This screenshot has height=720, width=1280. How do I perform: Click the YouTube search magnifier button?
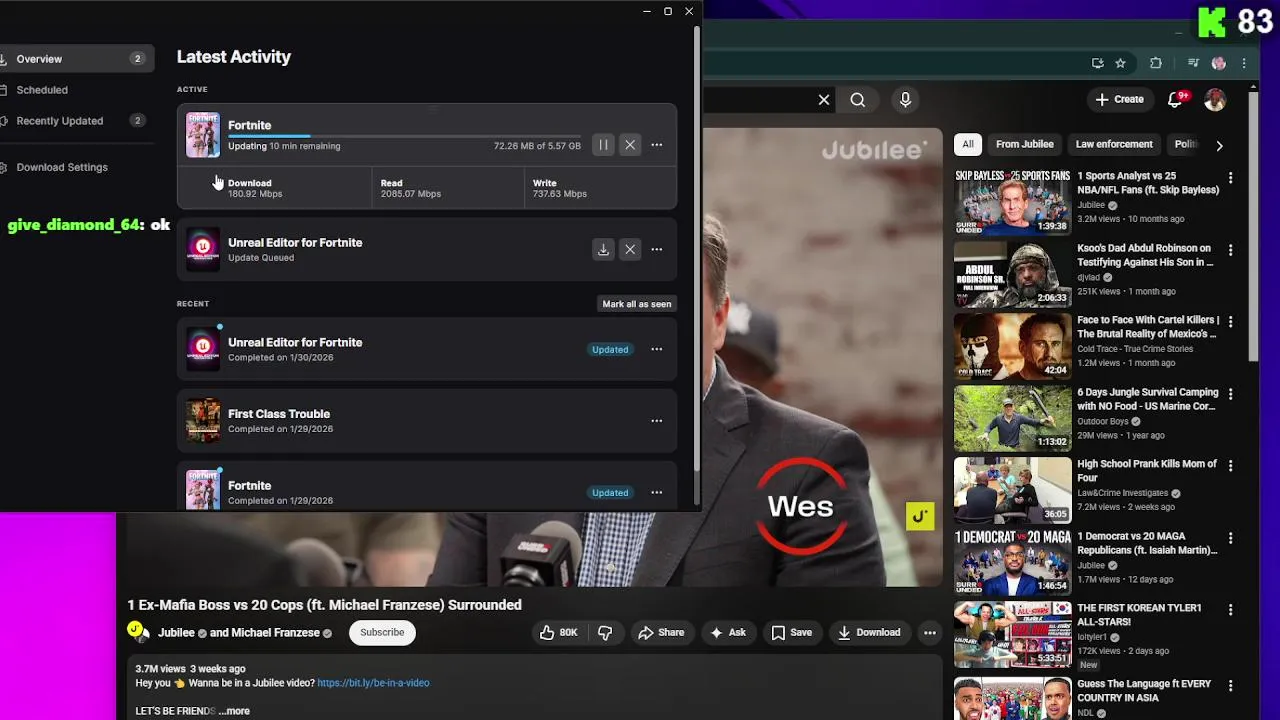[858, 100]
